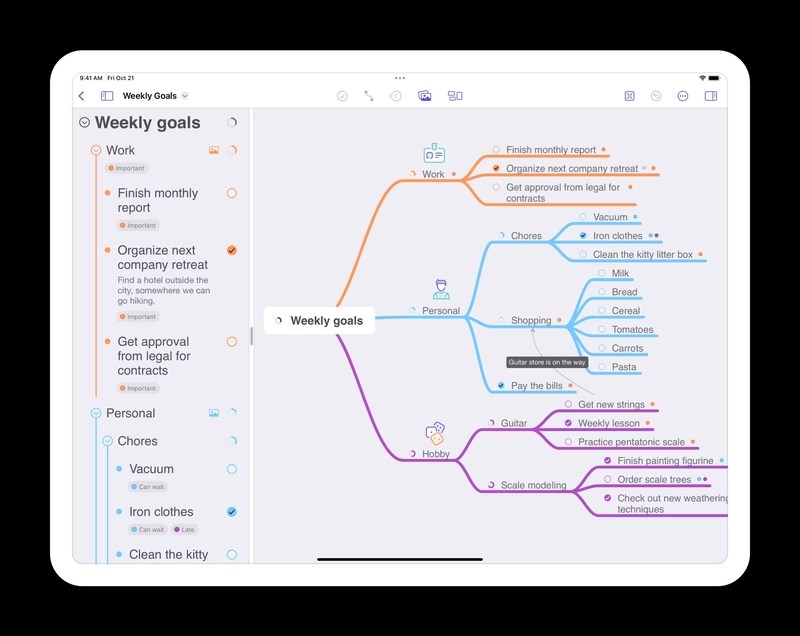Mark Finish monthly report as complete
This screenshot has width=800, height=636.
click(x=231, y=193)
